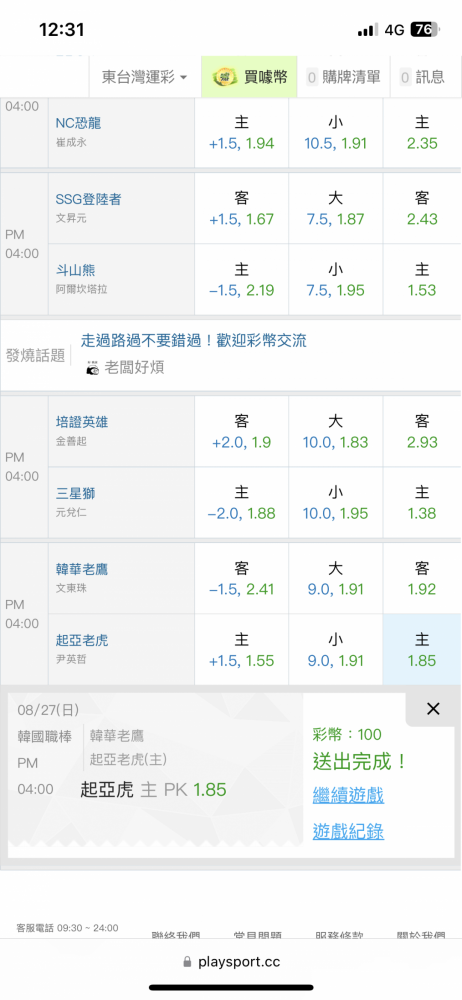Viewport: 462px width, 1000px height.
Task: Pick 三星獅 主 -2.0 spread option
Action: pos(241,503)
